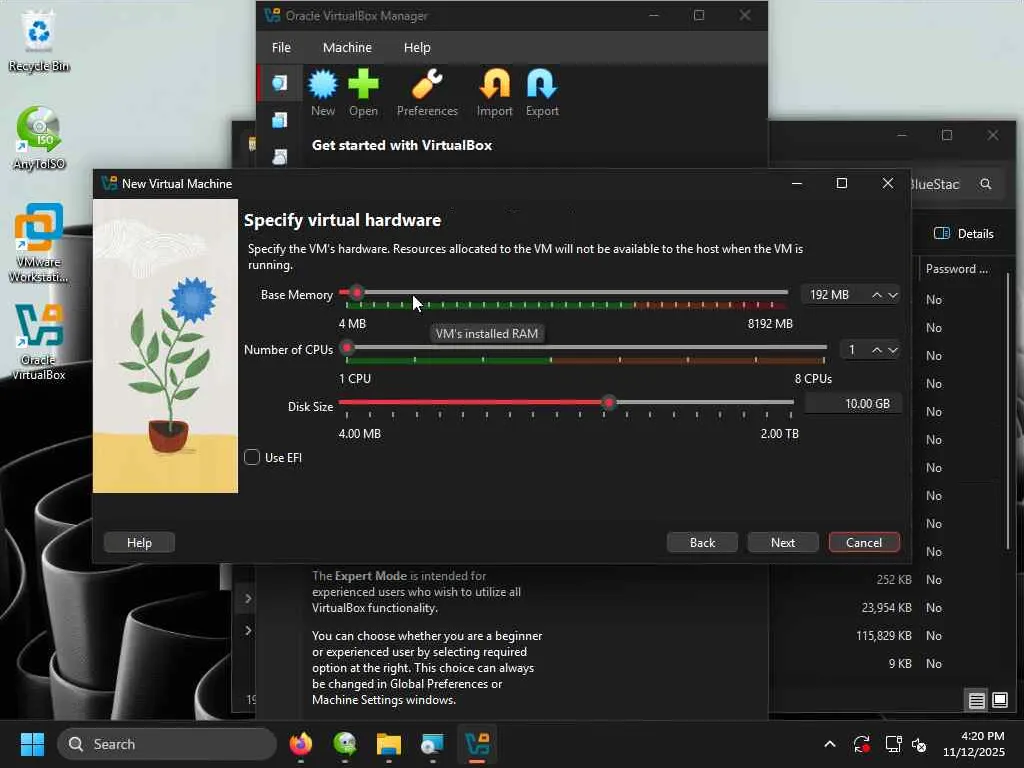1024x768 pixels.
Task: Click the Disk Size slider handle
Action: (609, 402)
